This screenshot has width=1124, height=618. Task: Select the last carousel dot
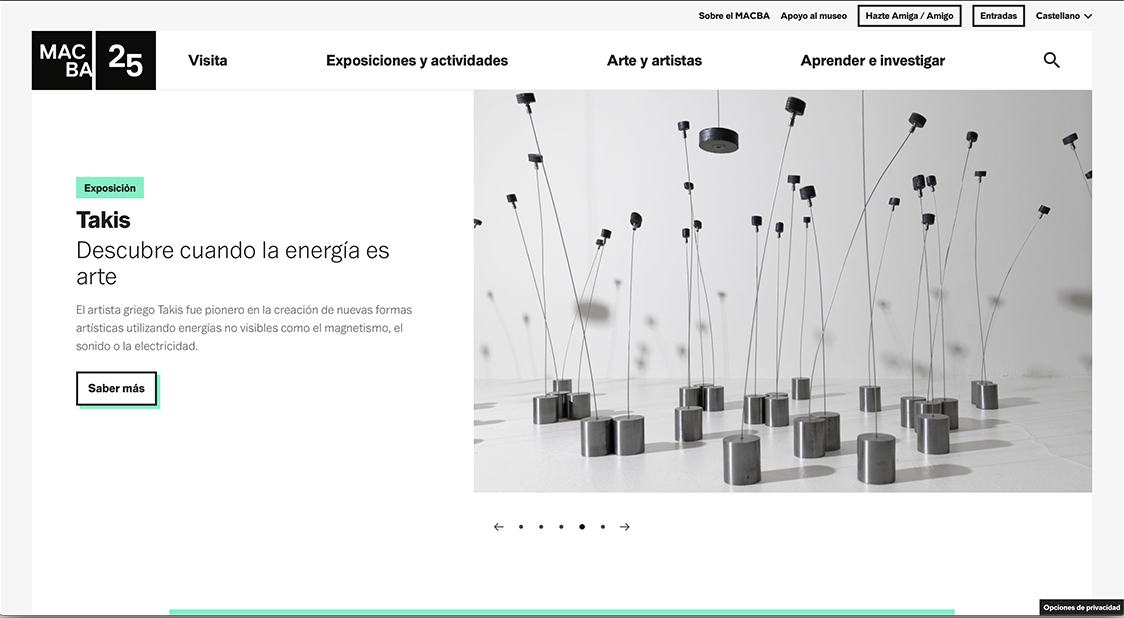[603, 526]
